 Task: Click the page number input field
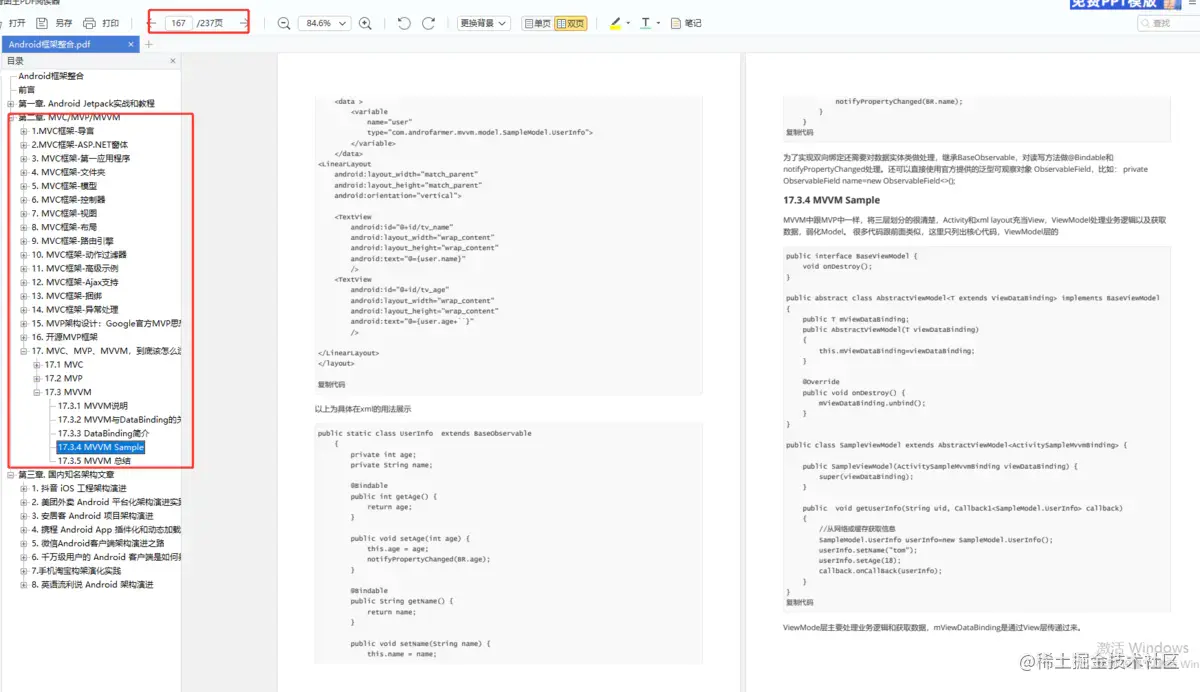[x=179, y=23]
